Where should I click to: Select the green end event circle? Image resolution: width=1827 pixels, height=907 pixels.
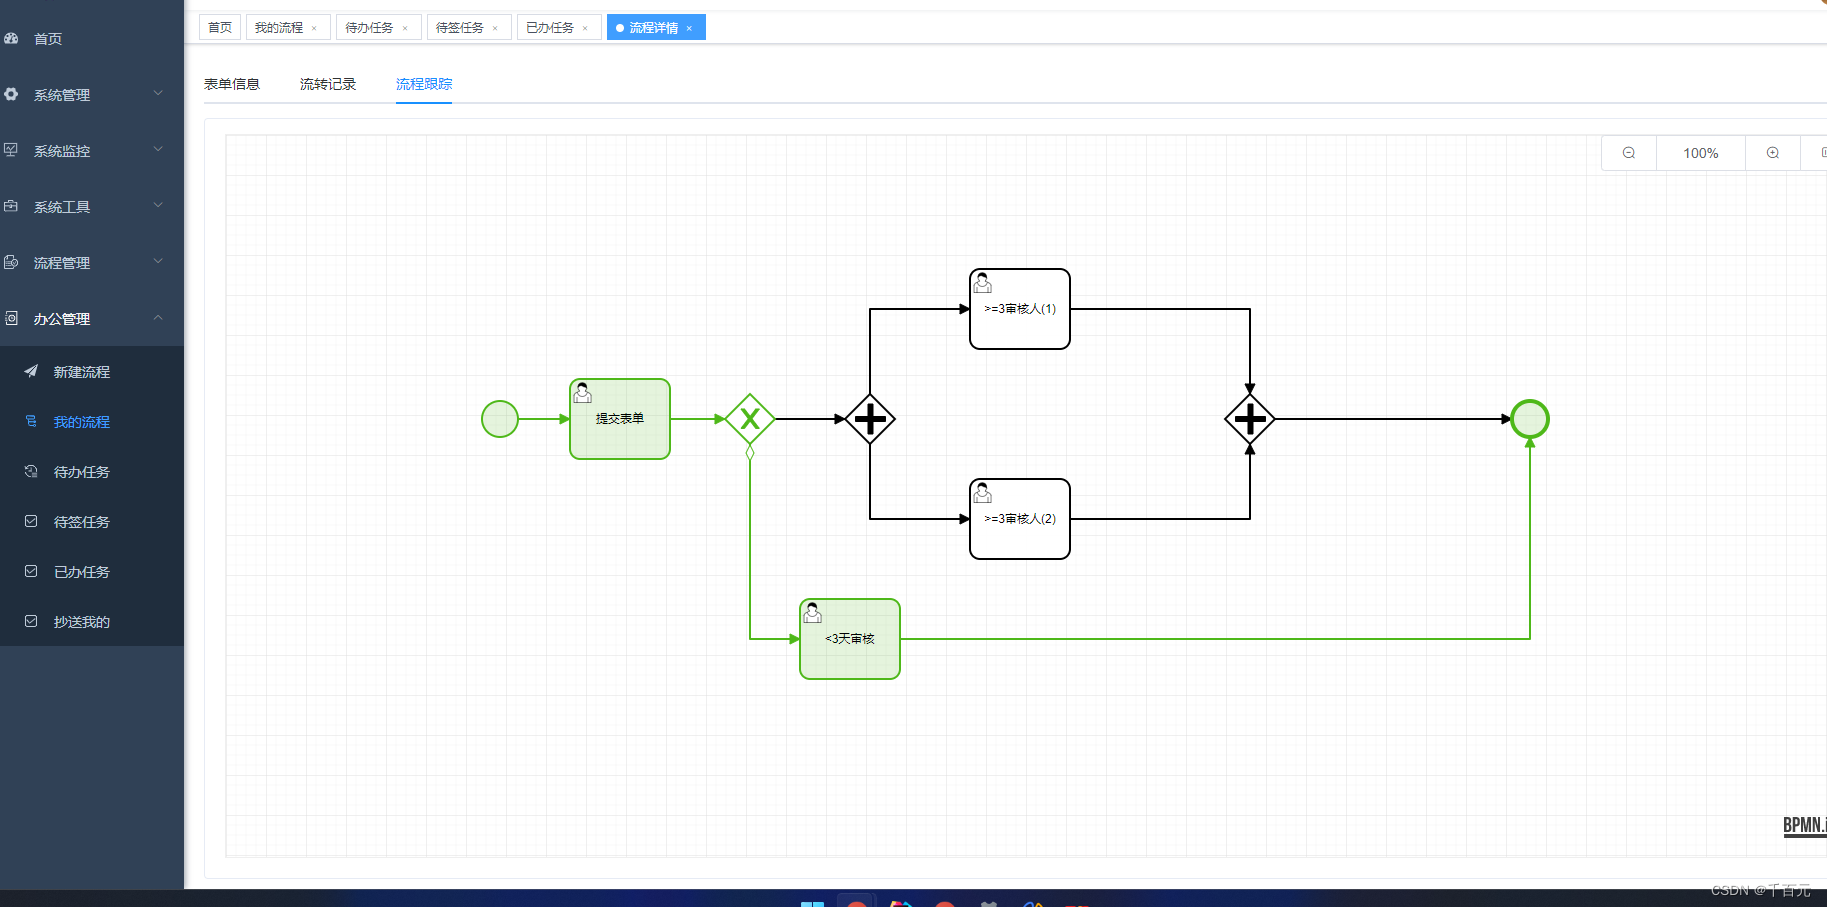click(1530, 419)
